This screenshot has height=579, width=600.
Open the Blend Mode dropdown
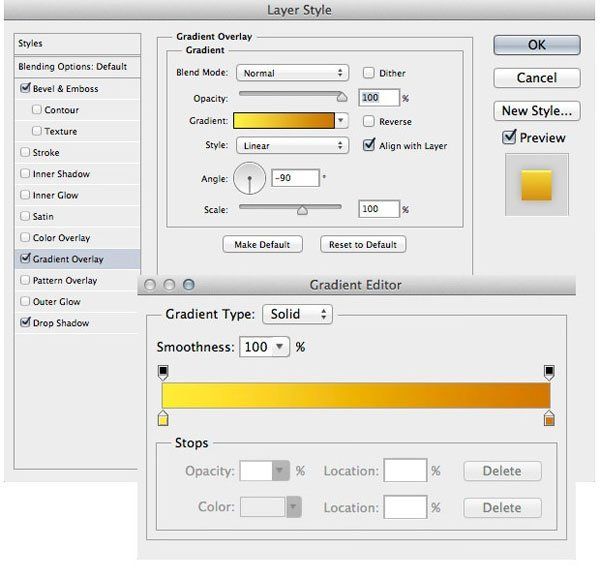pos(292,73)
